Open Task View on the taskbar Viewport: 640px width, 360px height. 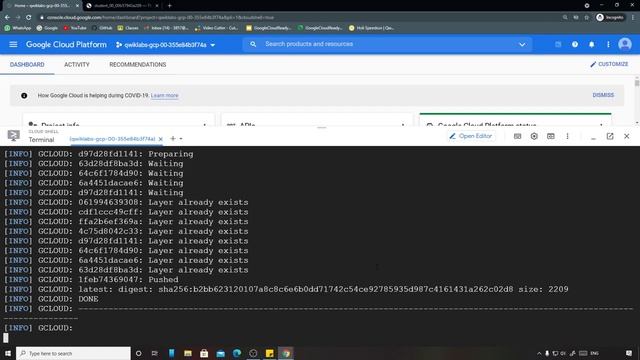[155, 353]
